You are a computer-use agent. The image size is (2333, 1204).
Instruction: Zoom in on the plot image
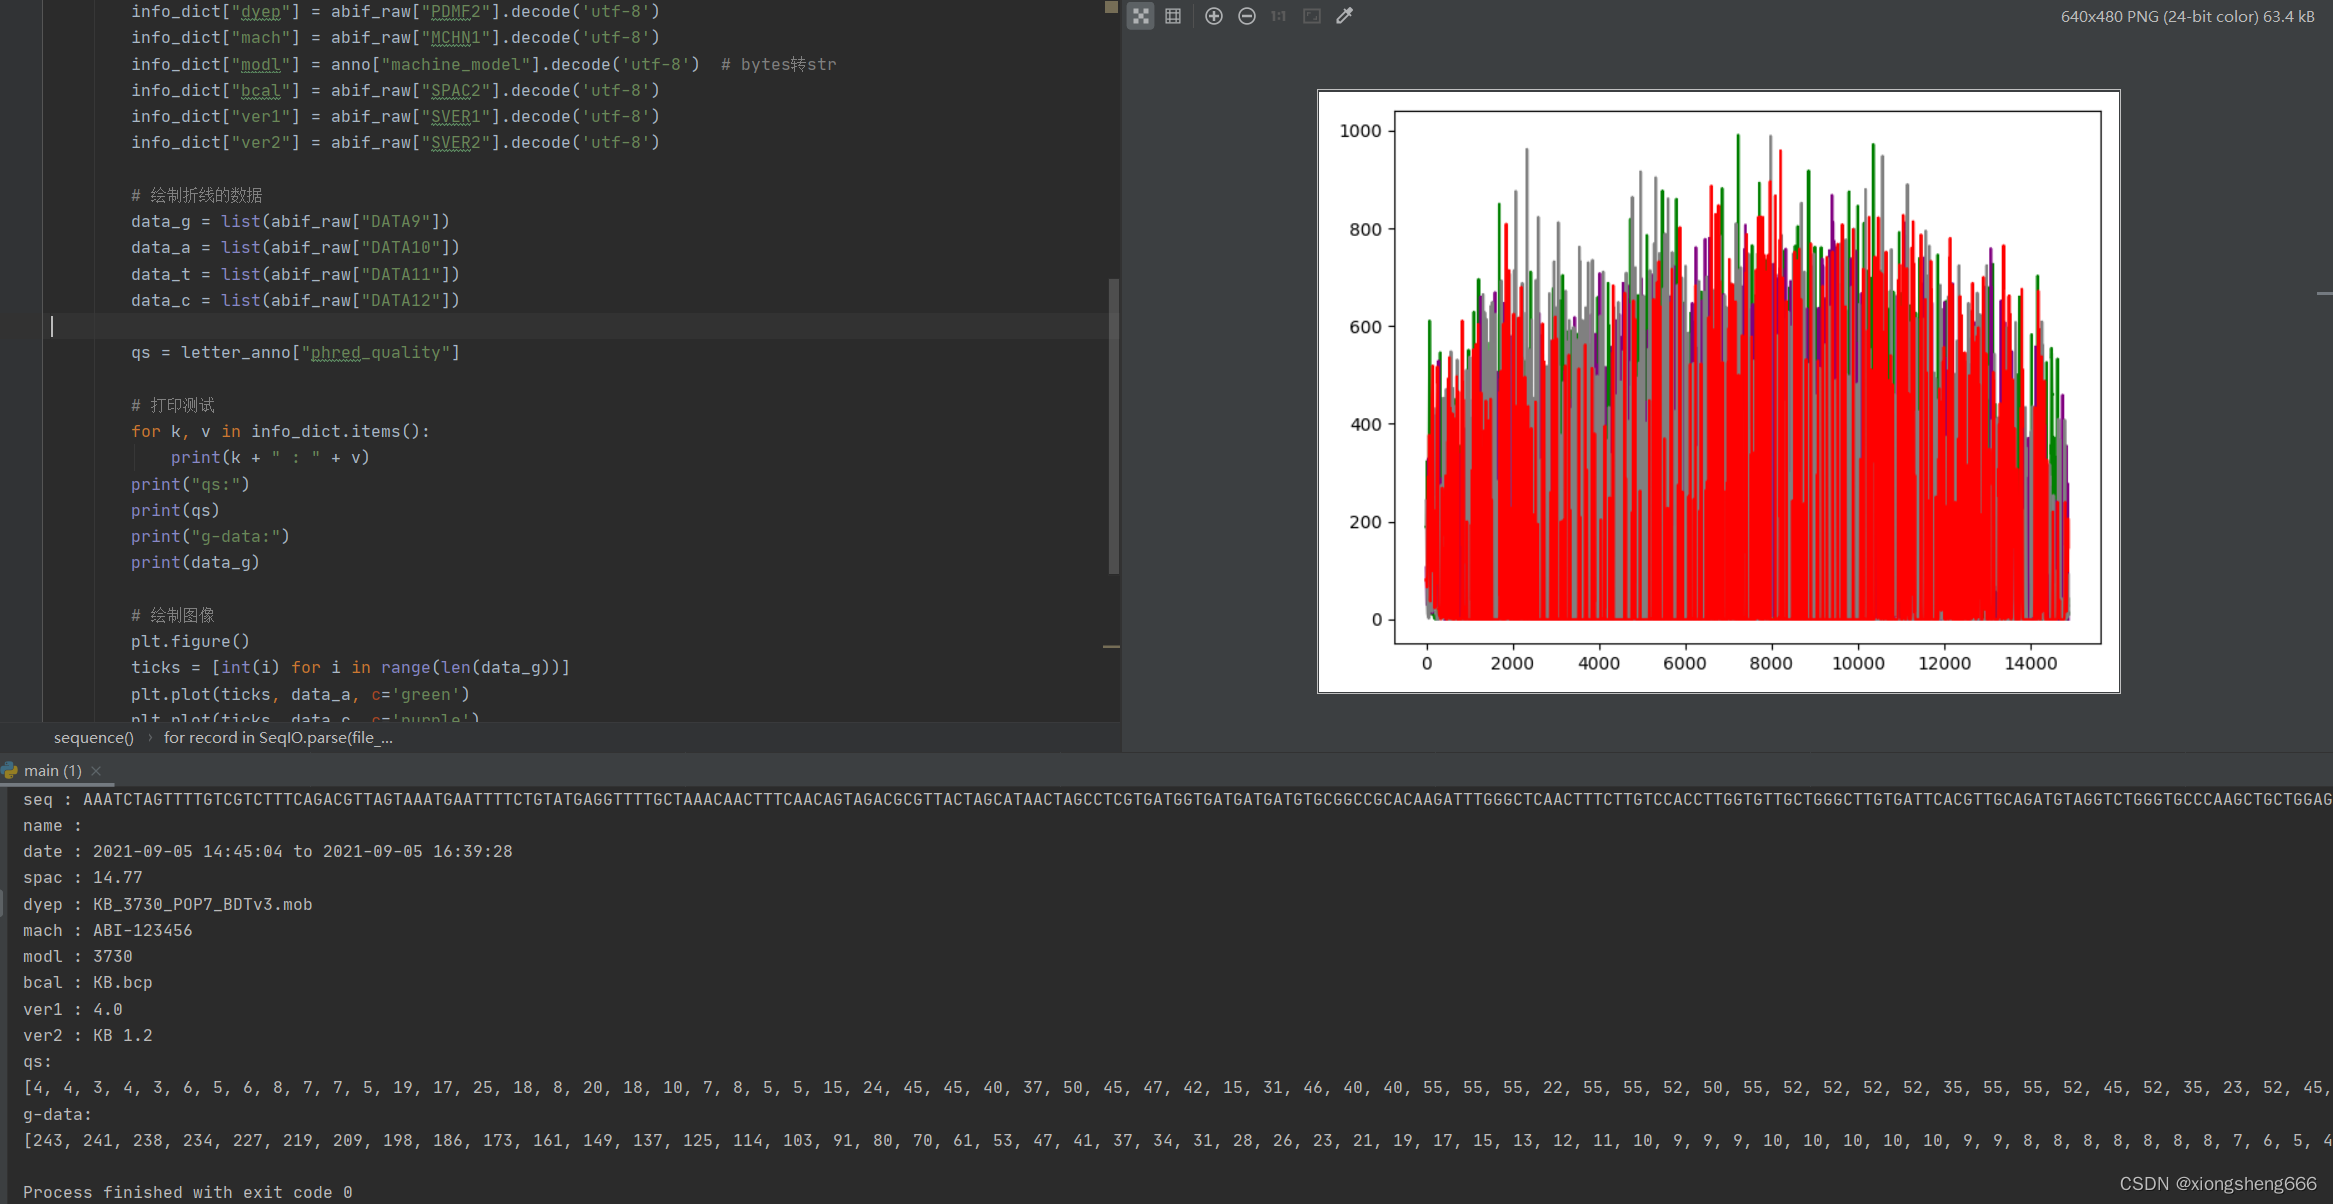[x=1213, y=16]
